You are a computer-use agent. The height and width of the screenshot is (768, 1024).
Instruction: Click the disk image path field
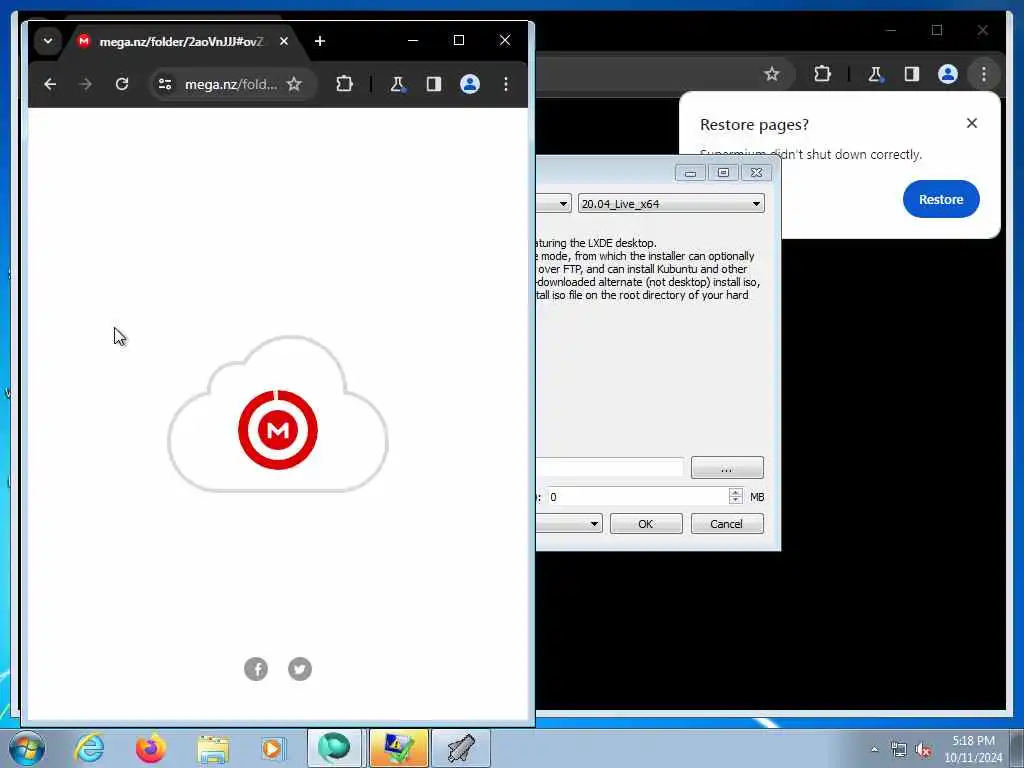click(x=610, y=468)
